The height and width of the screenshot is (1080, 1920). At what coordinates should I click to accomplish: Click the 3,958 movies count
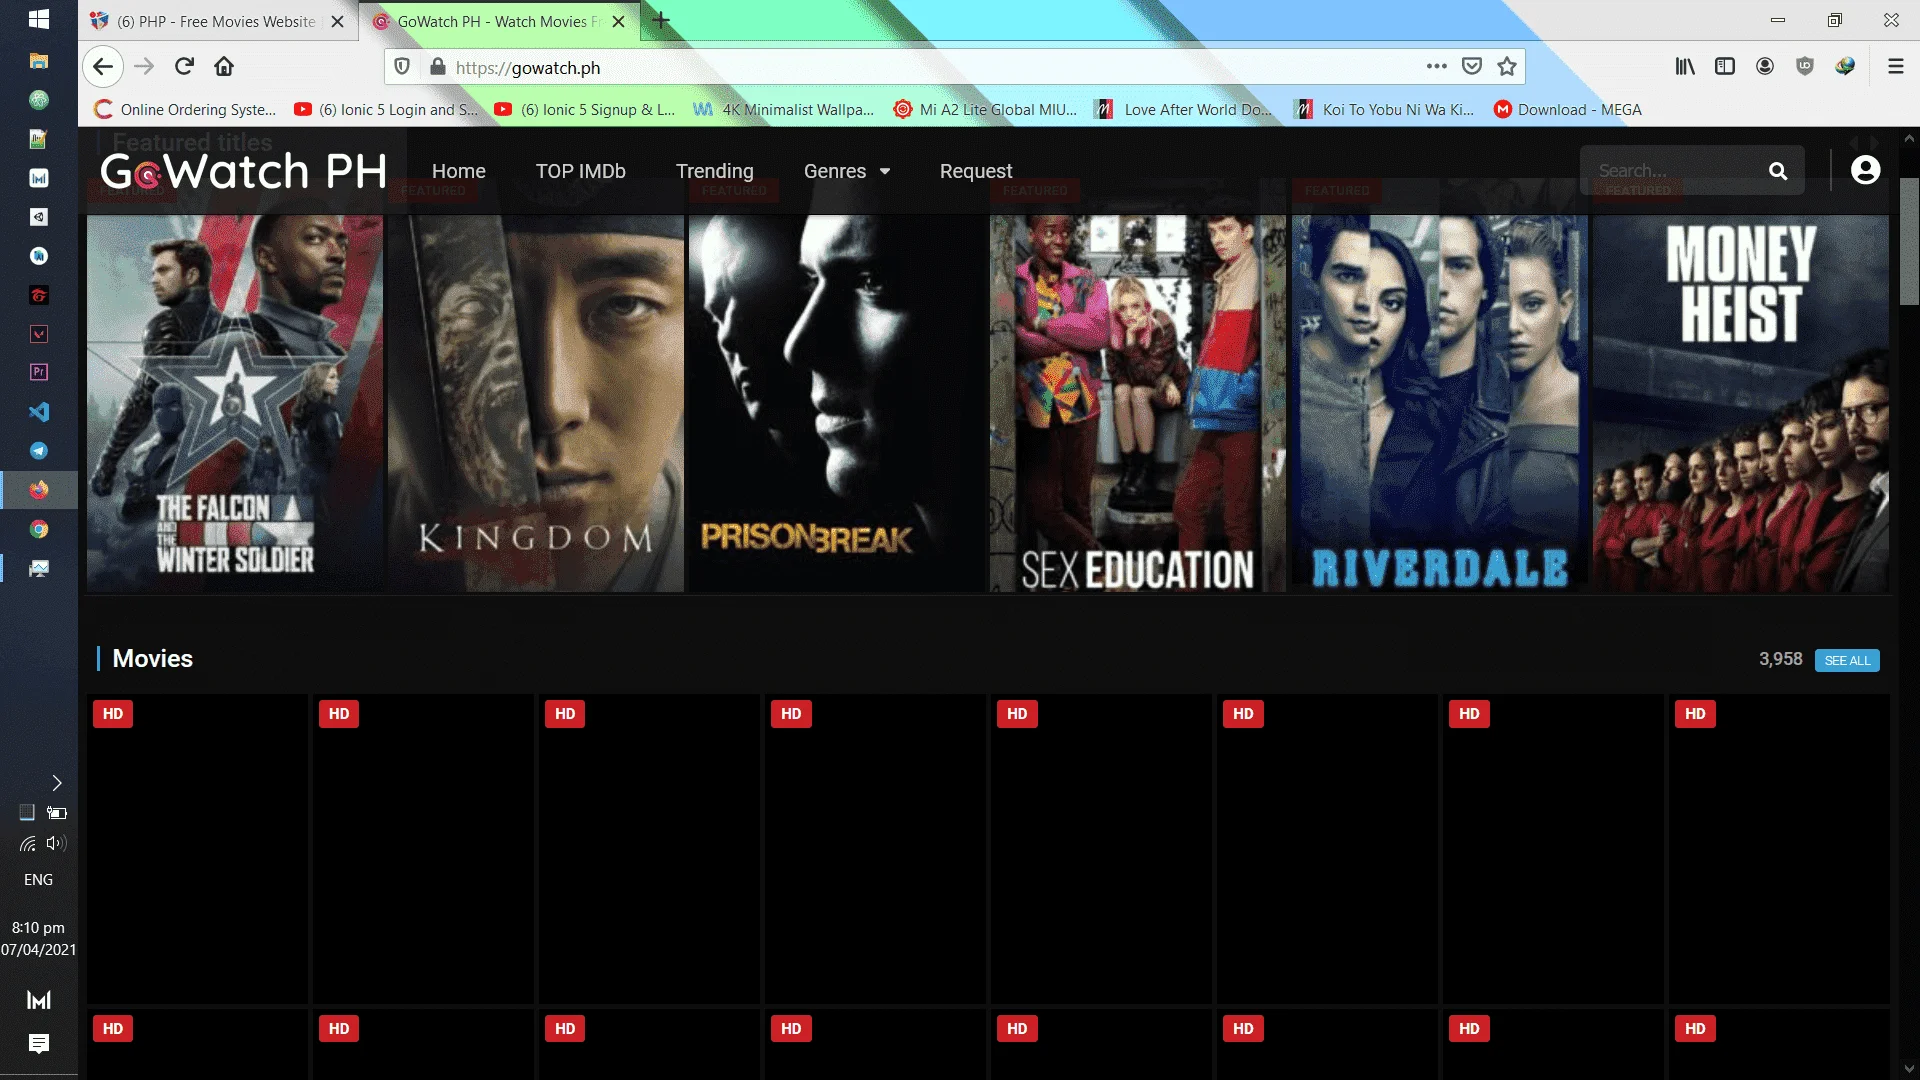pos(1780,659)
